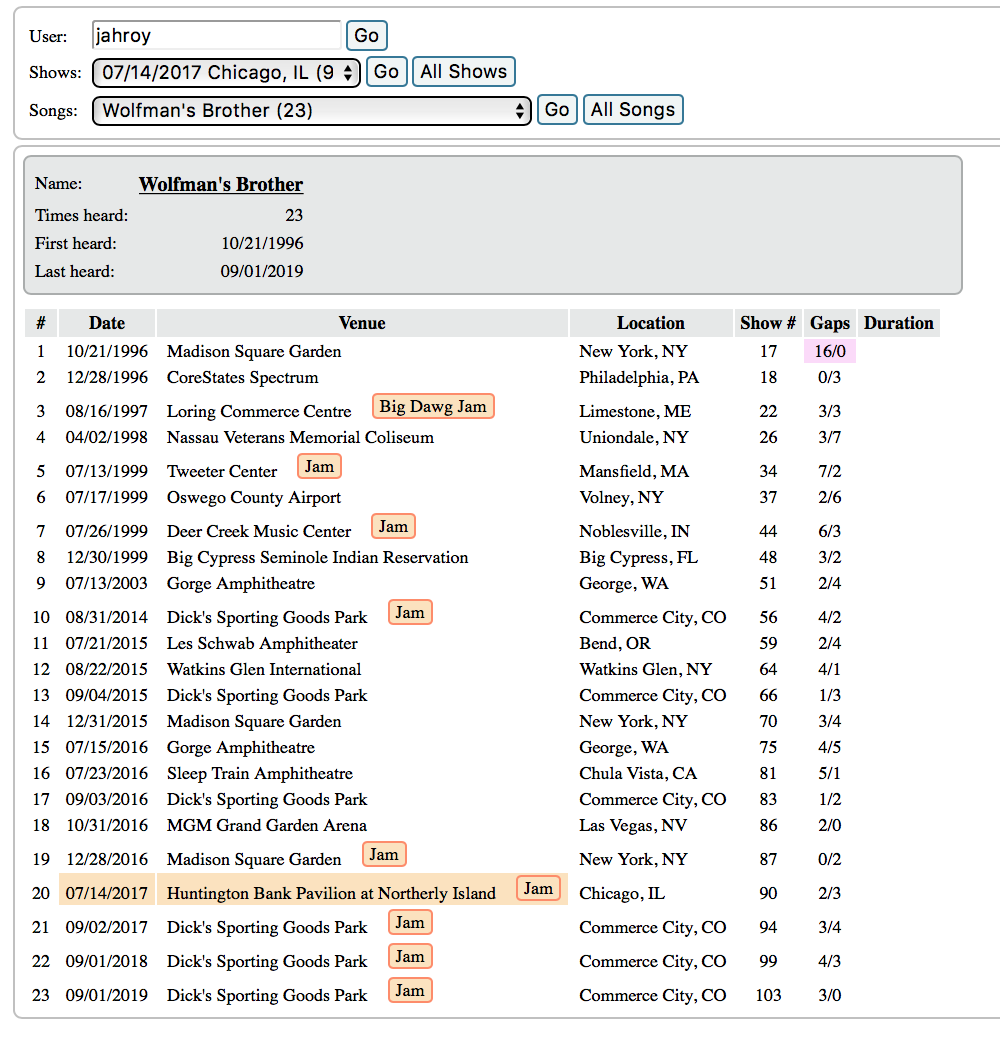The image size is (1000, 1044).
Task: Sort table by the Date column header
Action: coord(107,323)
